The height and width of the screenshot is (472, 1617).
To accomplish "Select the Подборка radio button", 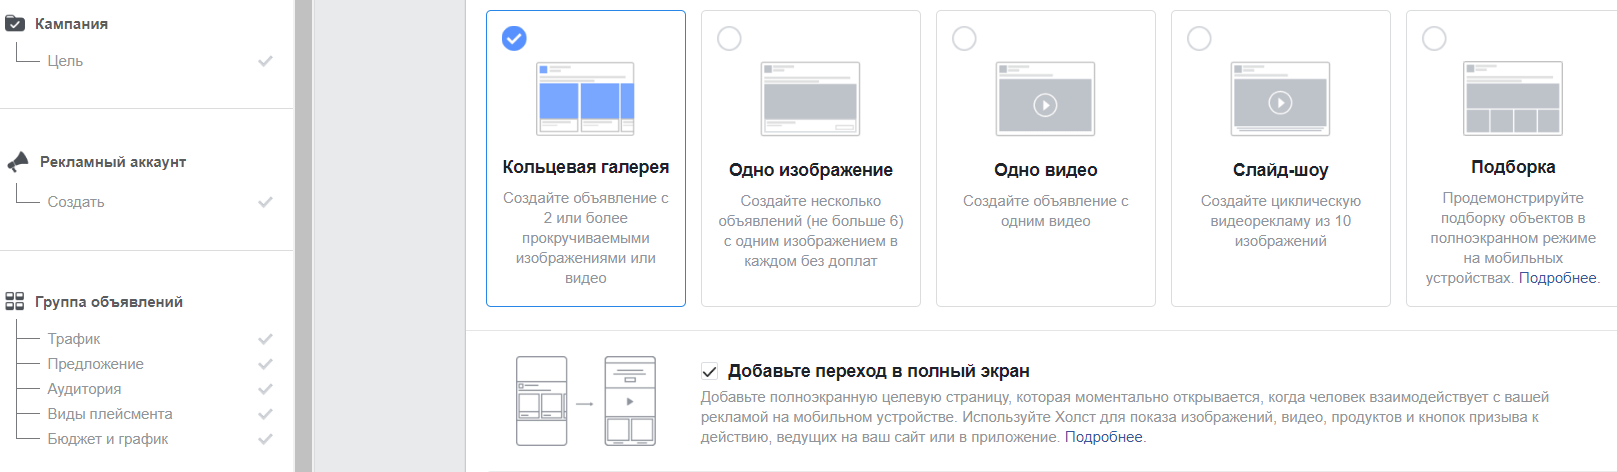I will tap(1434, 38).
